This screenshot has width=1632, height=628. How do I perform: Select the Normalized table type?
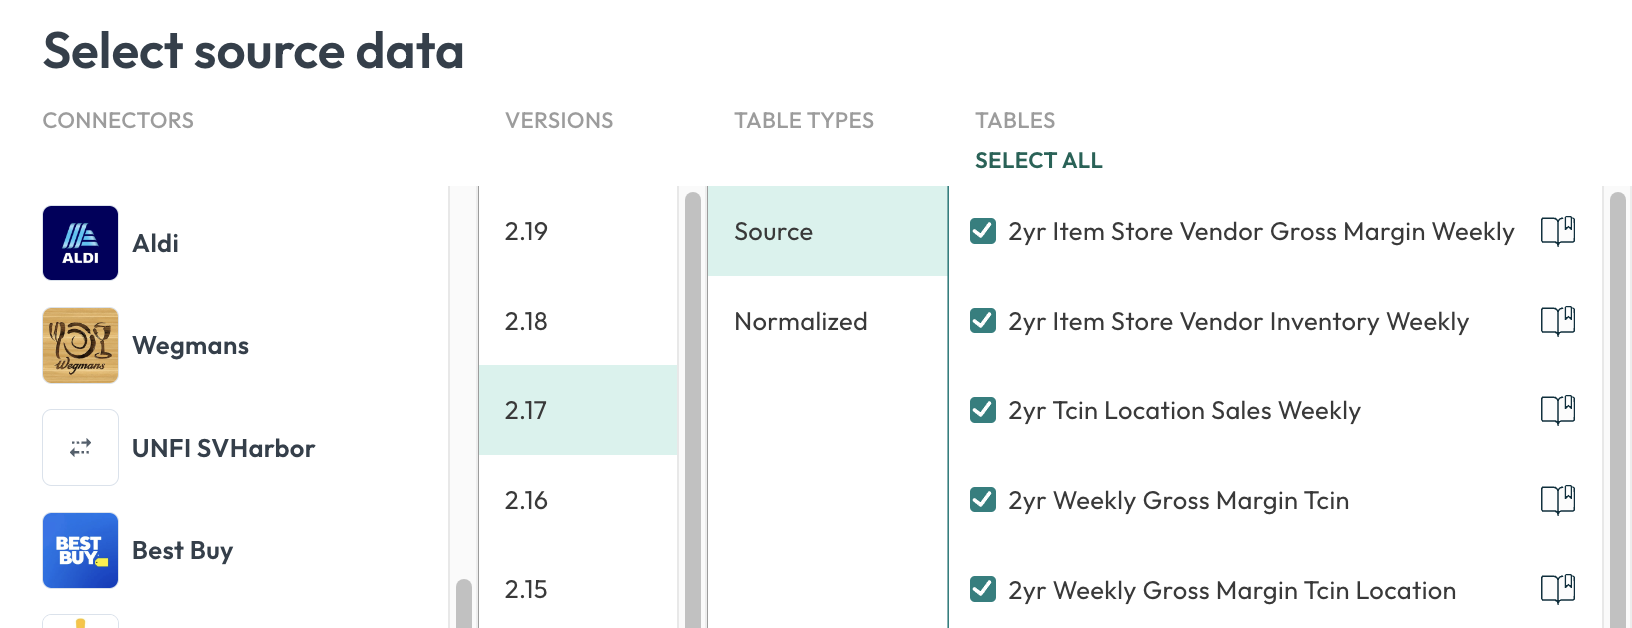pos(827,321)
